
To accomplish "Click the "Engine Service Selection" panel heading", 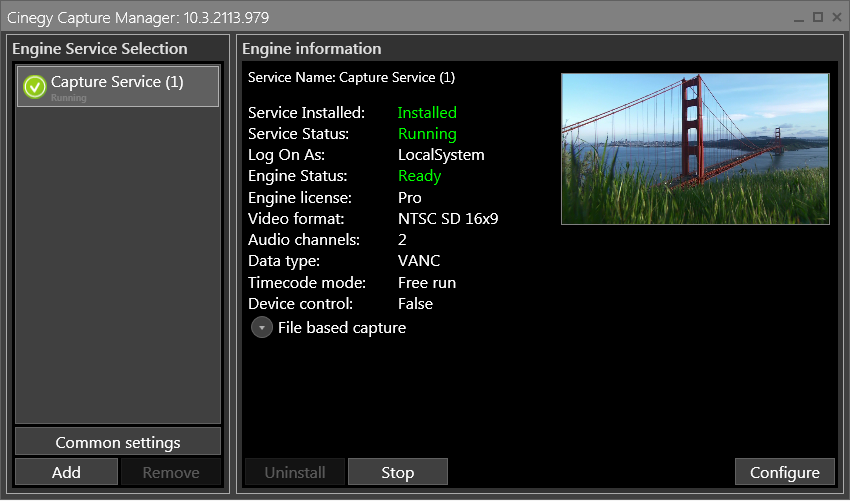I will pos(100,49).
